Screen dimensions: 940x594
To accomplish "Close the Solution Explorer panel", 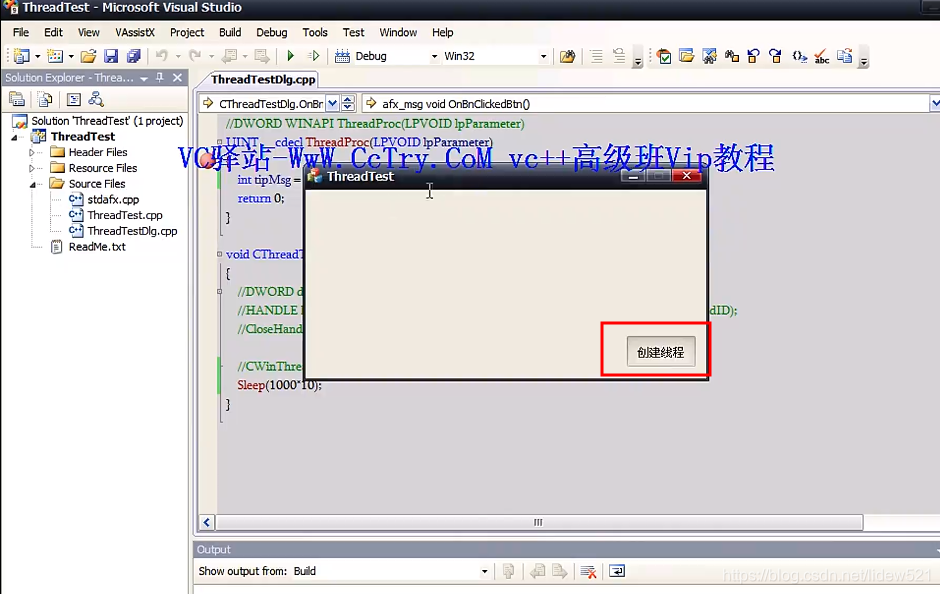I will click(177, 77).
